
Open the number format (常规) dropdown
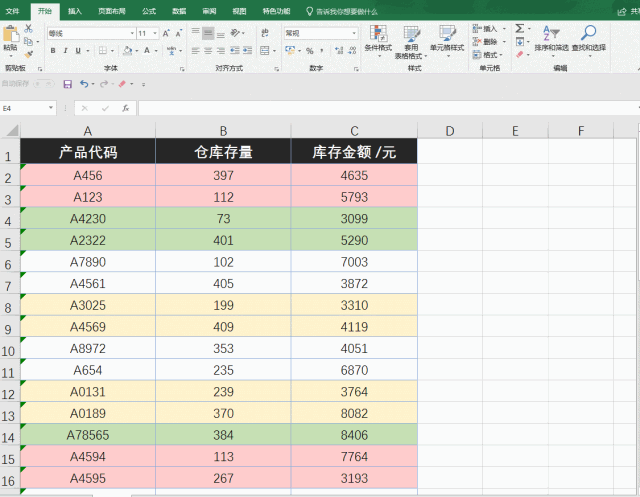(x=354, y=33)
